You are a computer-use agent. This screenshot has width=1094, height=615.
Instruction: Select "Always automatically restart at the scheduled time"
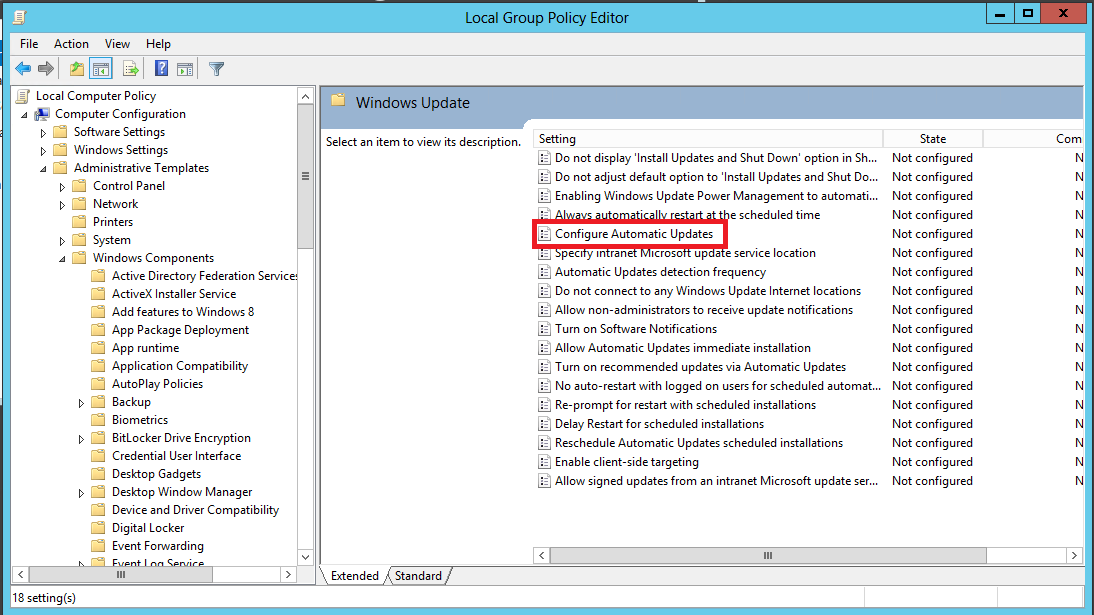pos(687,215)
